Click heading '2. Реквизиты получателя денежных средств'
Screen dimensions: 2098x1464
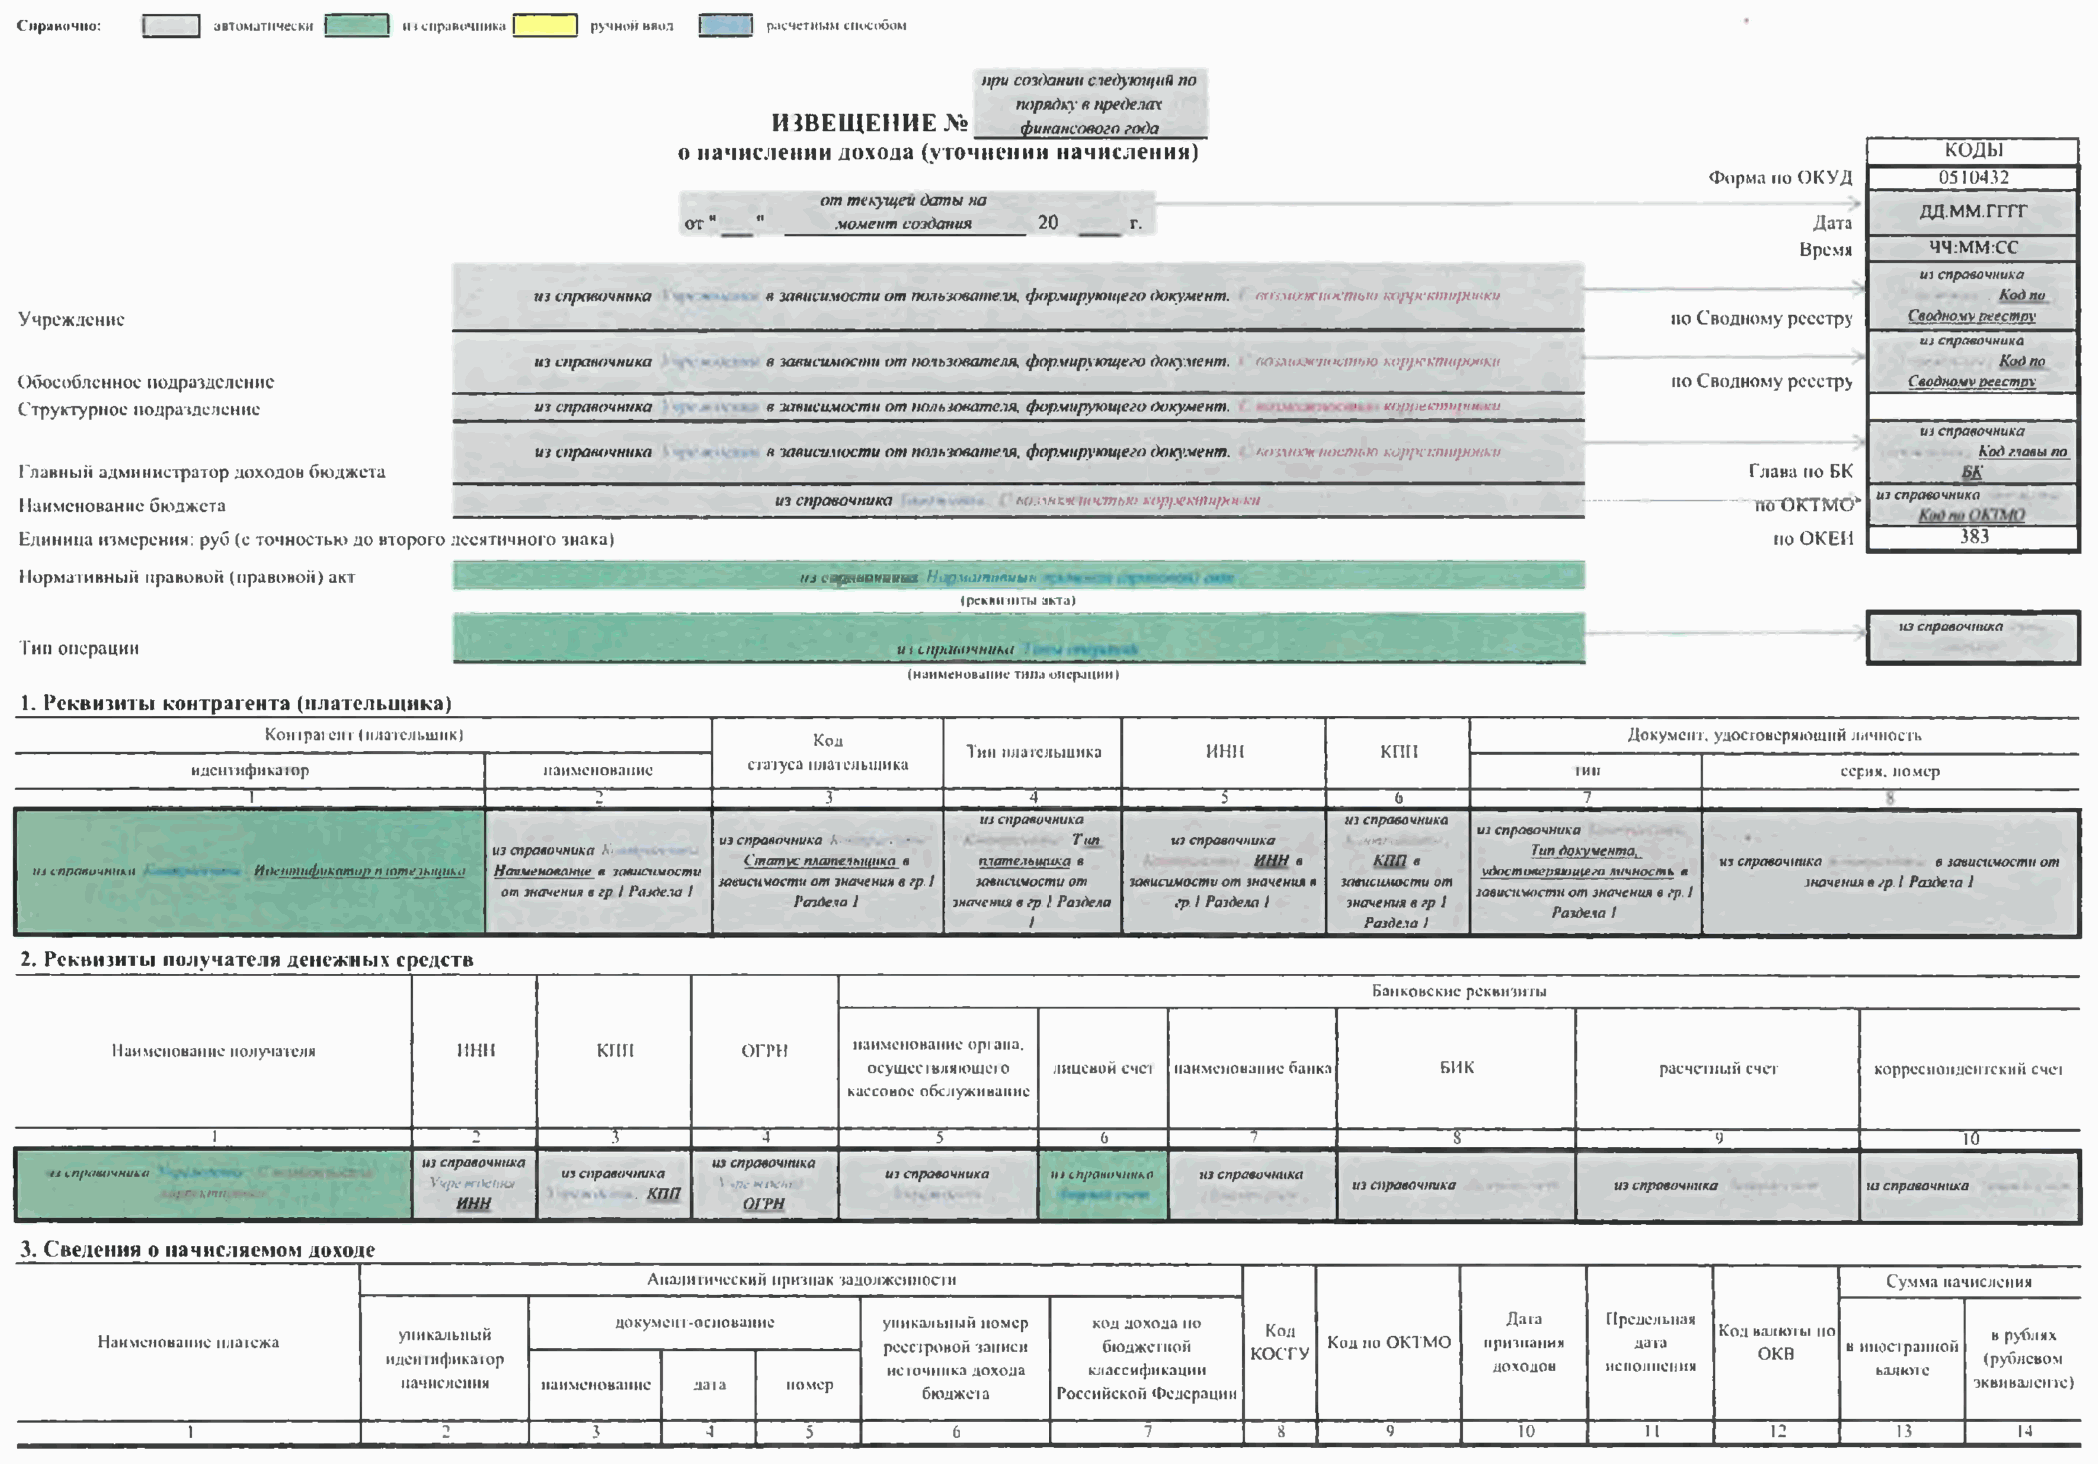point(247,960)
